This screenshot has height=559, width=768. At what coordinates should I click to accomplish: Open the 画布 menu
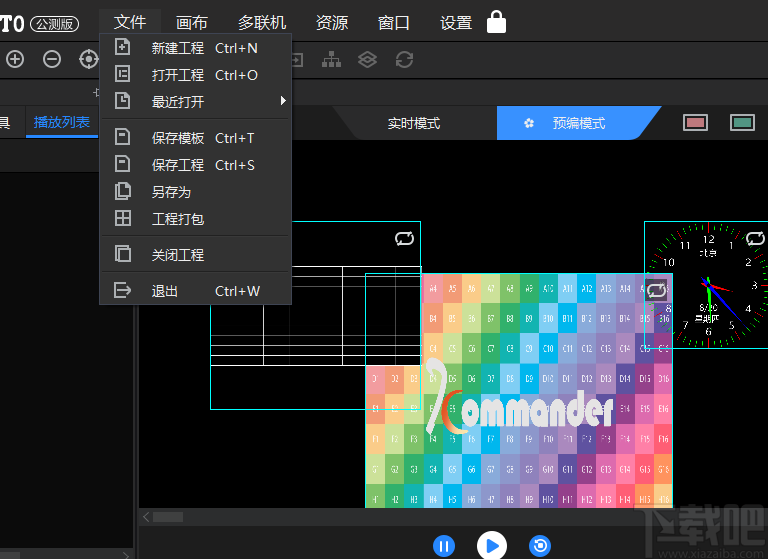click(192, 23)
